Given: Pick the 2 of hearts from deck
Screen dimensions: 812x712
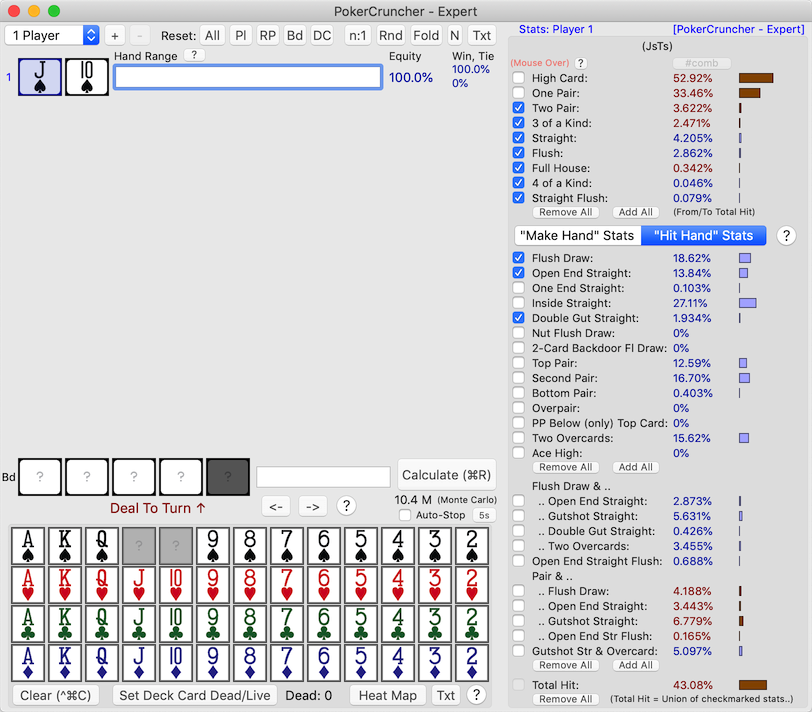Looking at the screenshot, I should tap(472, 585).
